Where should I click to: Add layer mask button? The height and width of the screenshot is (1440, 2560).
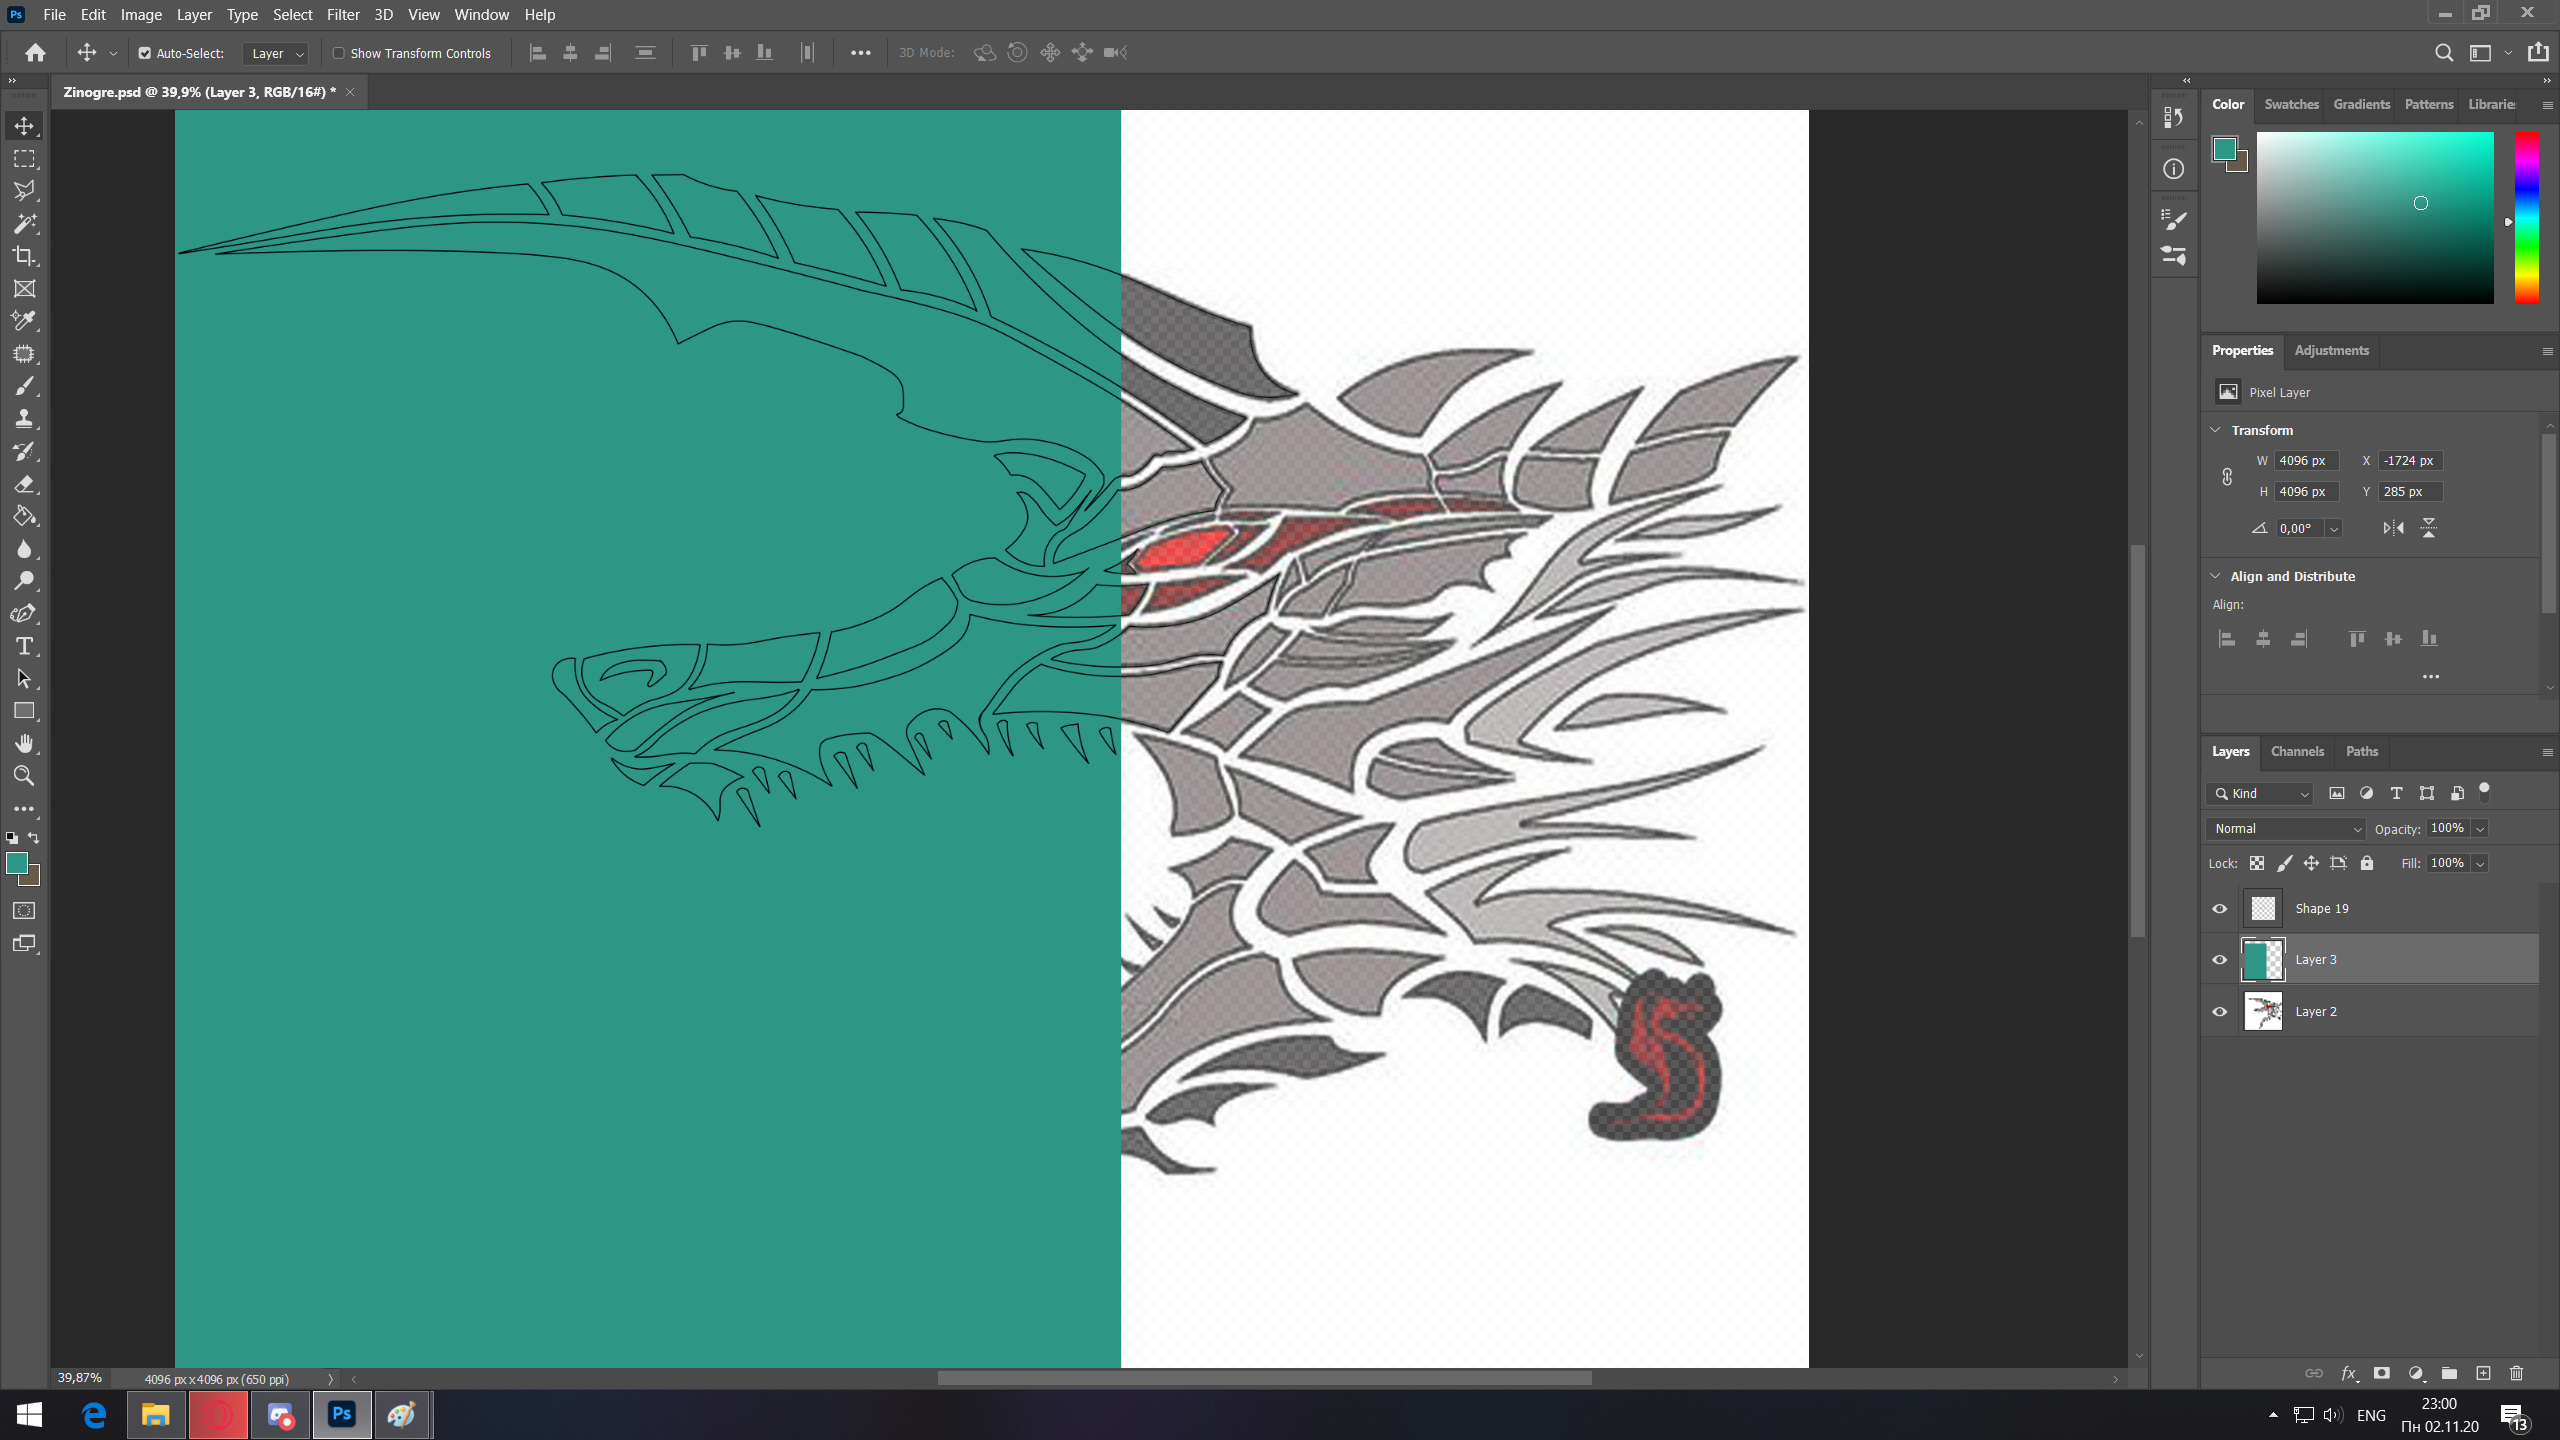[2382, 1373]
